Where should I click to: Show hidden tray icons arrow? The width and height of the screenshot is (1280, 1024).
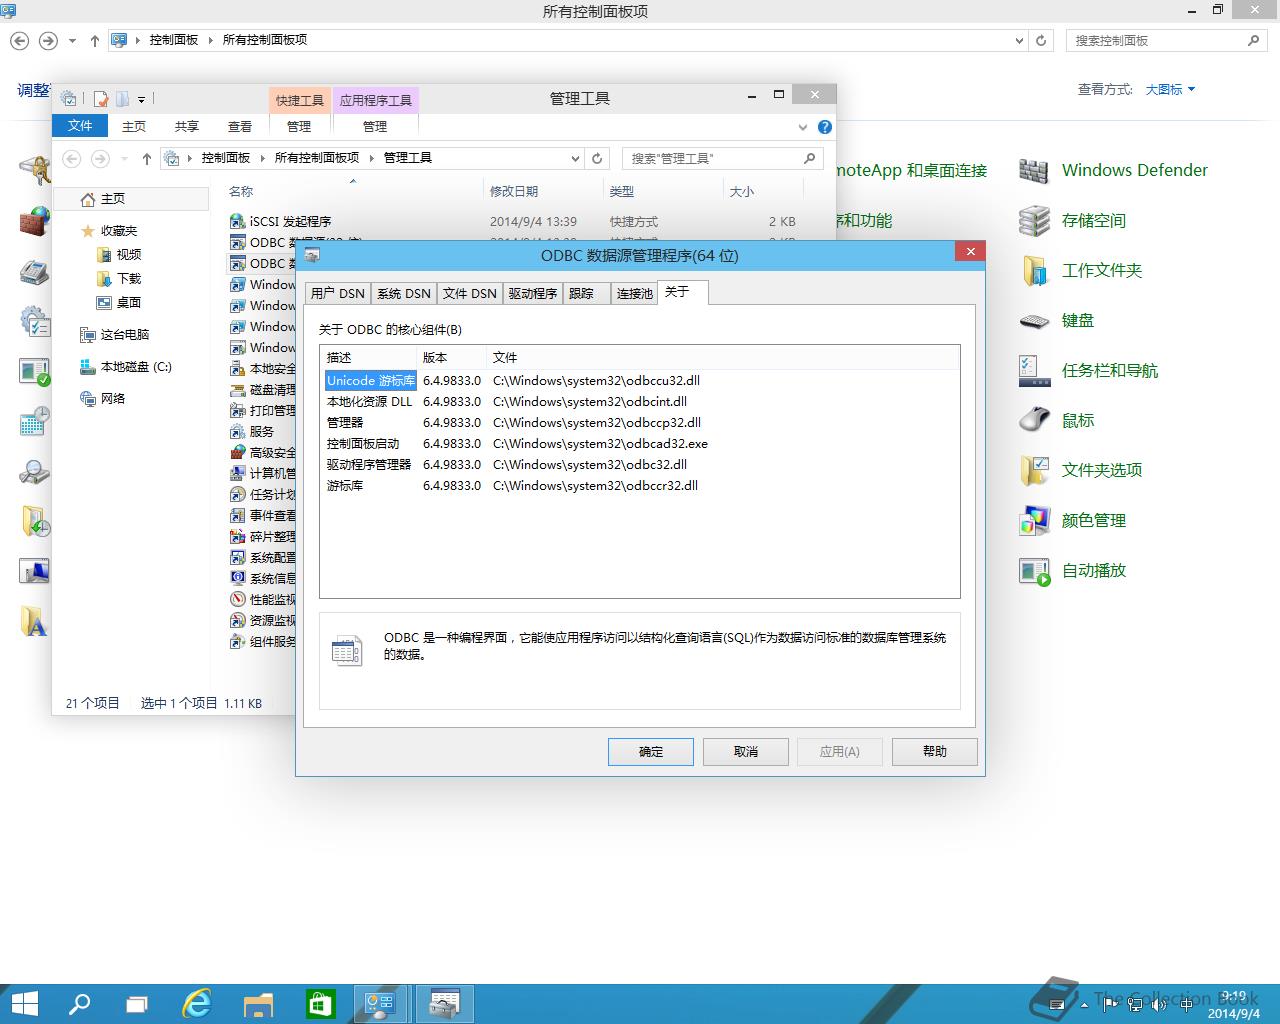[x=1084, y=1004]
